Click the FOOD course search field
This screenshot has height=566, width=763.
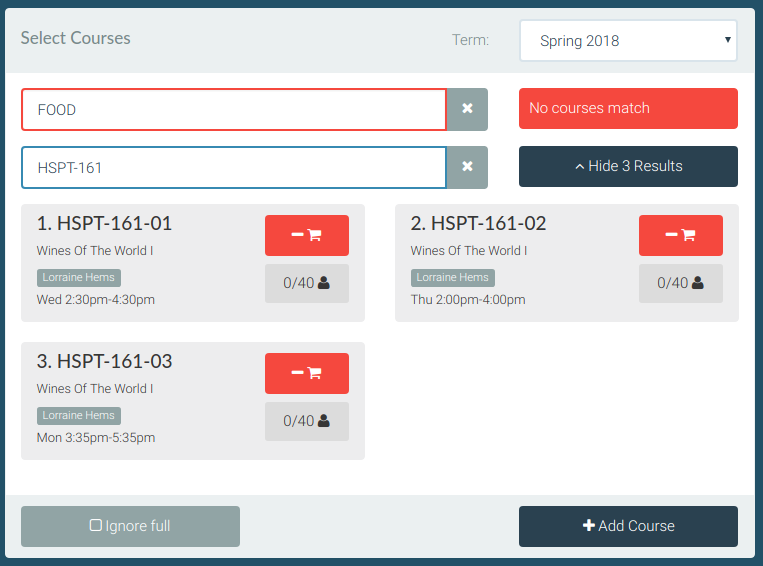pyautogui.click(x=234, y=110)
